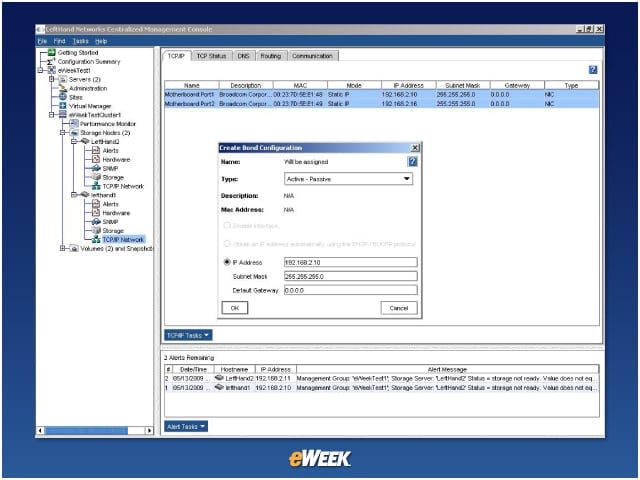640x480 pixels.
Task: Click the tree scrollbar right arrow
Action: pos(149,430)
